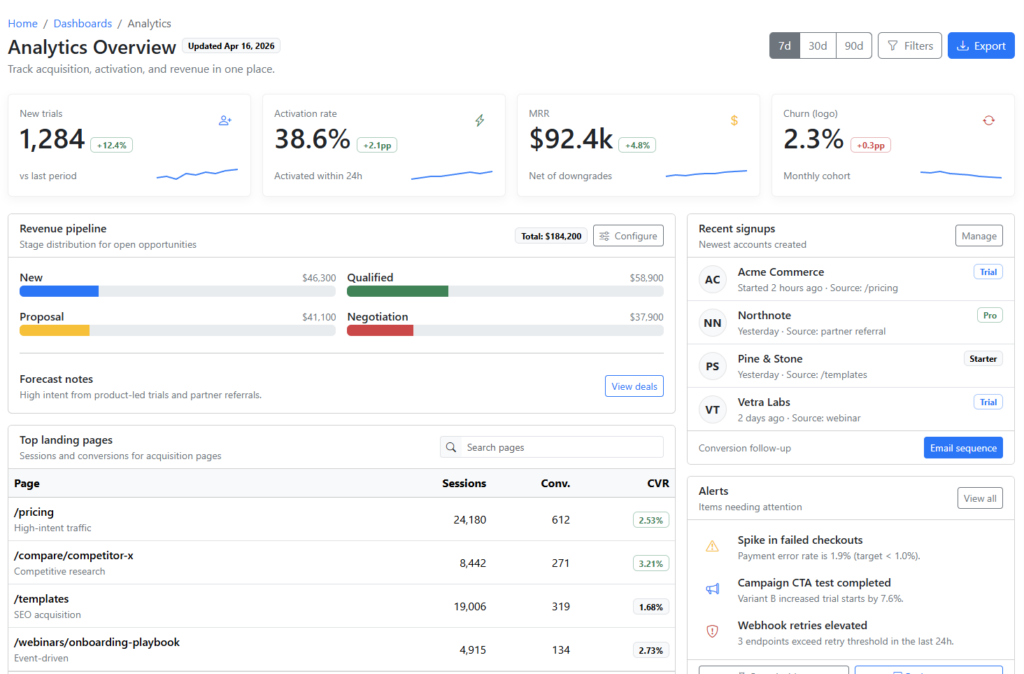Open Dashboards breadcrumb link
Viewport: 1024px width, 674px height.
pyautogui.click(x=82, y=23)
